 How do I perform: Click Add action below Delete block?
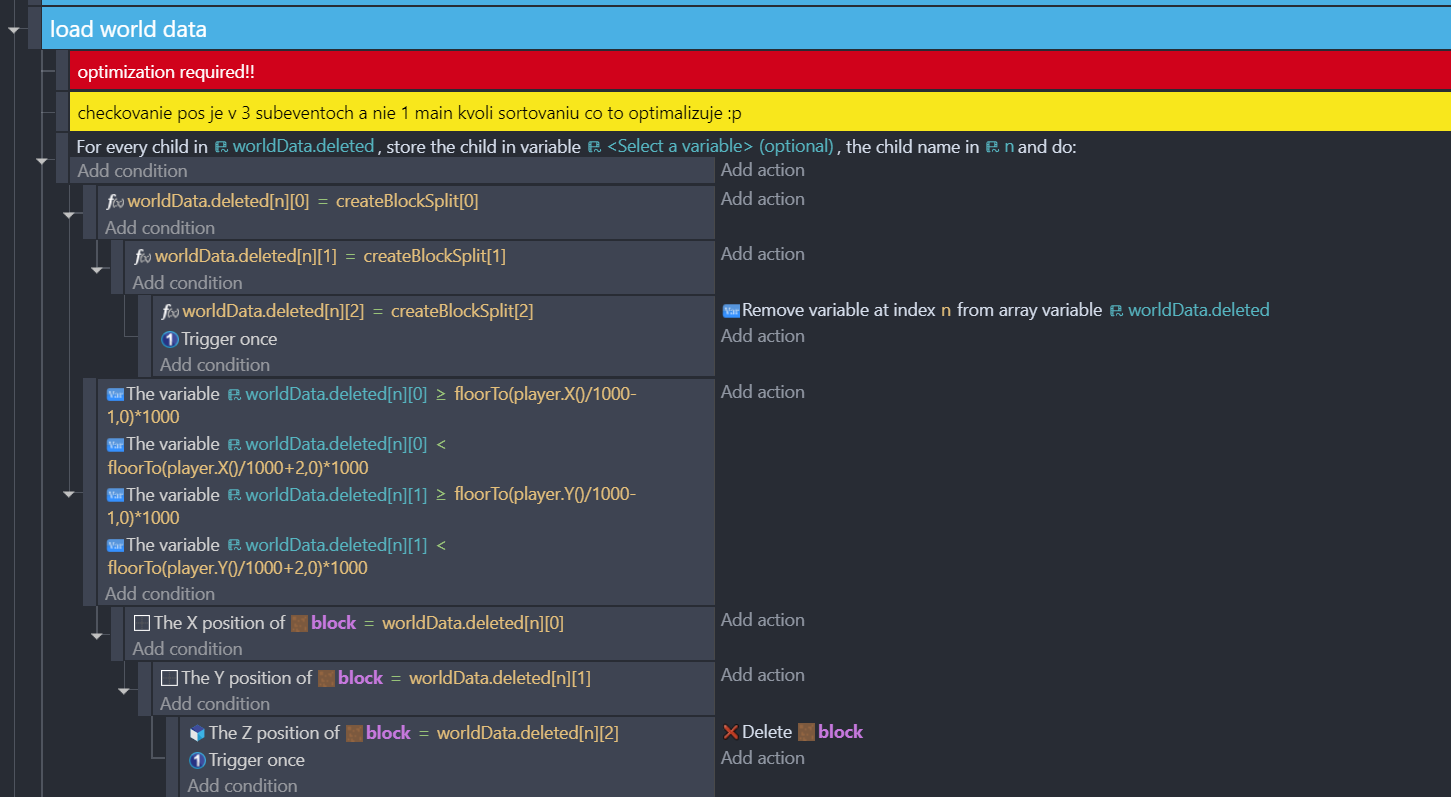(762, 758)
